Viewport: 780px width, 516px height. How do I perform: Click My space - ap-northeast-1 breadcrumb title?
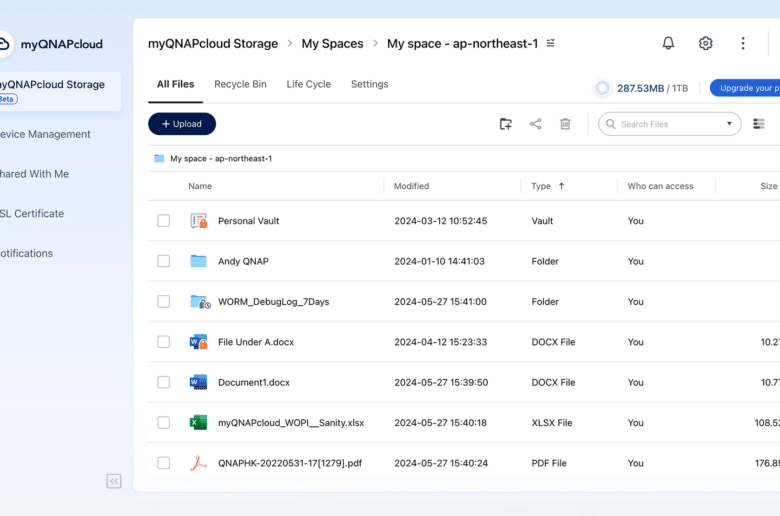pos(463,44)
